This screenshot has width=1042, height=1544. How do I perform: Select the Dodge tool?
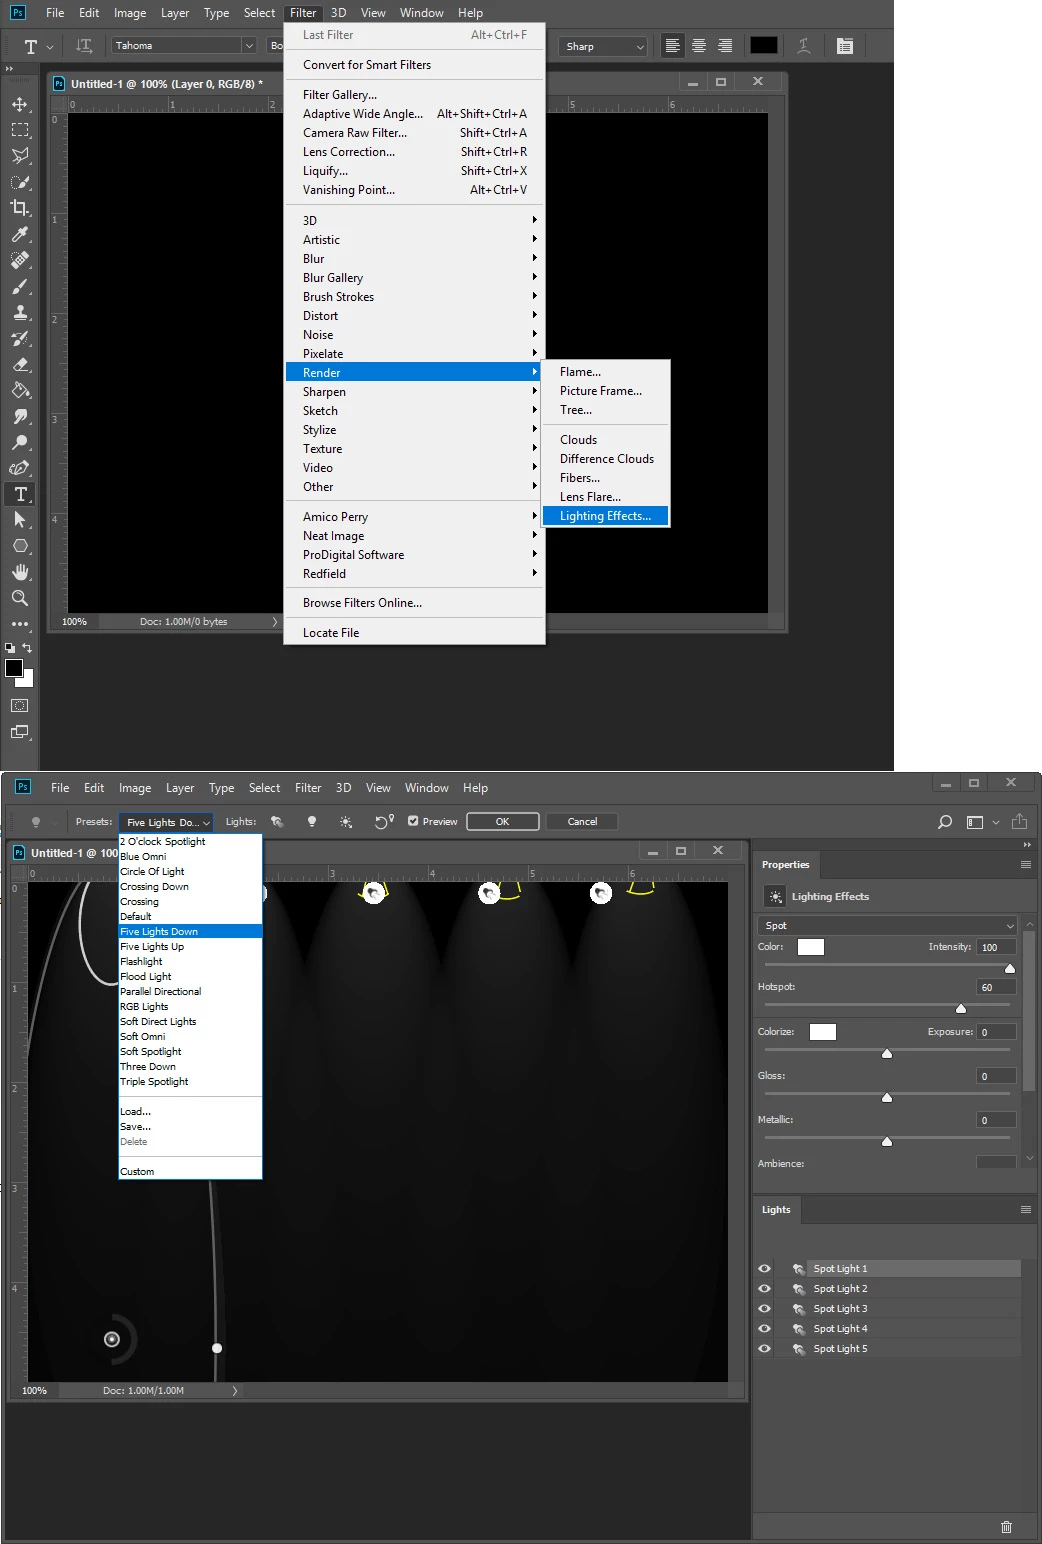tap(20, 443)
